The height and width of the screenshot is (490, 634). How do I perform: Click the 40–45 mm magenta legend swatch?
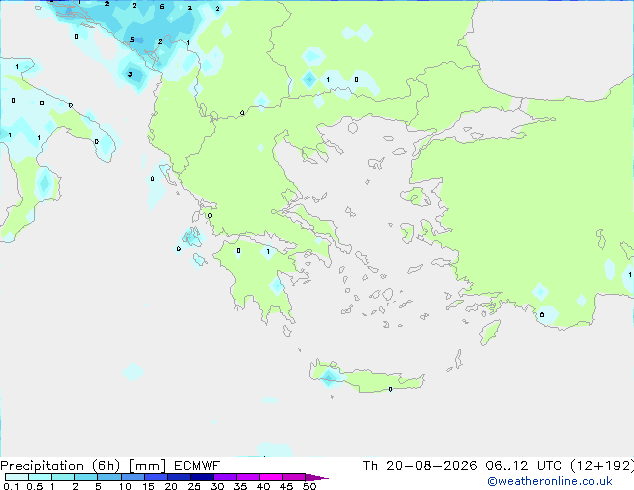[271, 477]
